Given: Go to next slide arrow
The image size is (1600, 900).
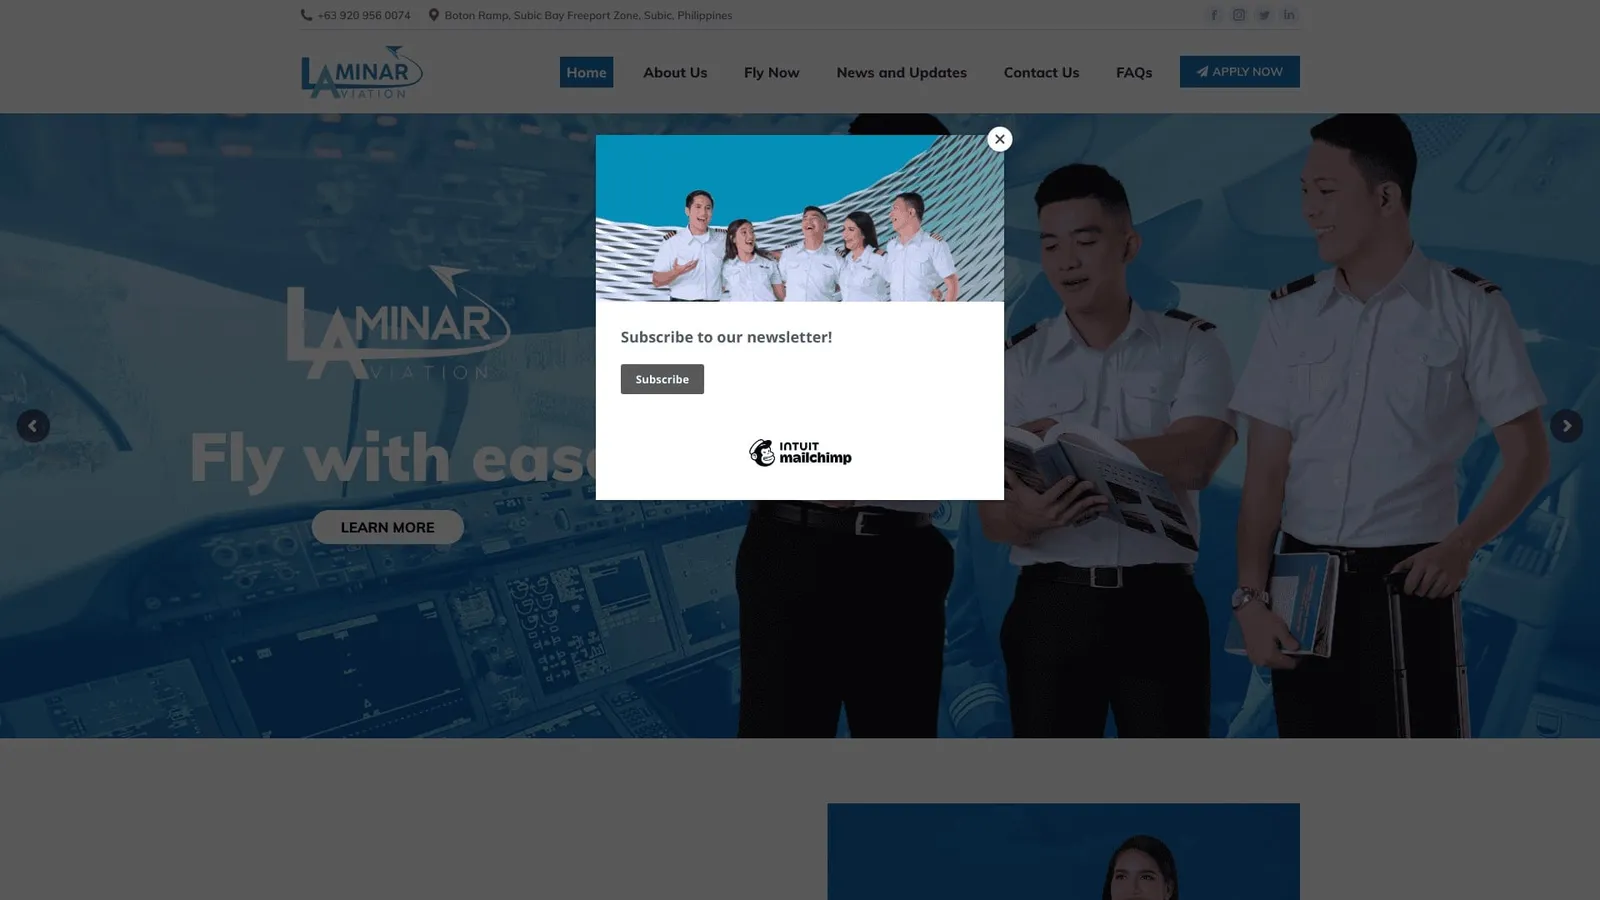Looking at the screenshot, I should (x=1566, y=426).
